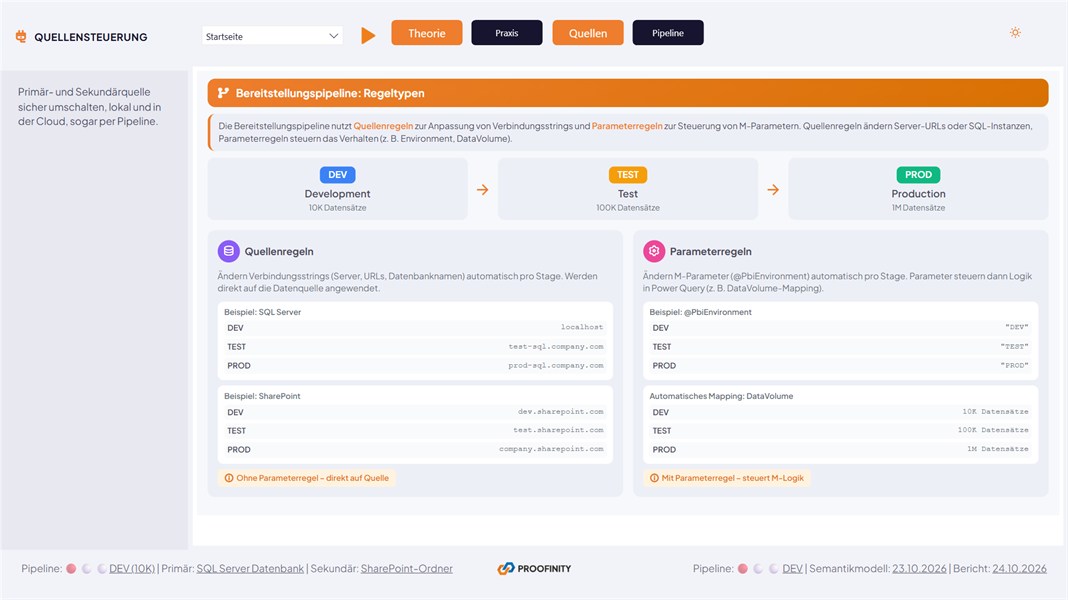Open the SharePoint-Ordner link
The image size is (1068, 600).
coord(407,569)
